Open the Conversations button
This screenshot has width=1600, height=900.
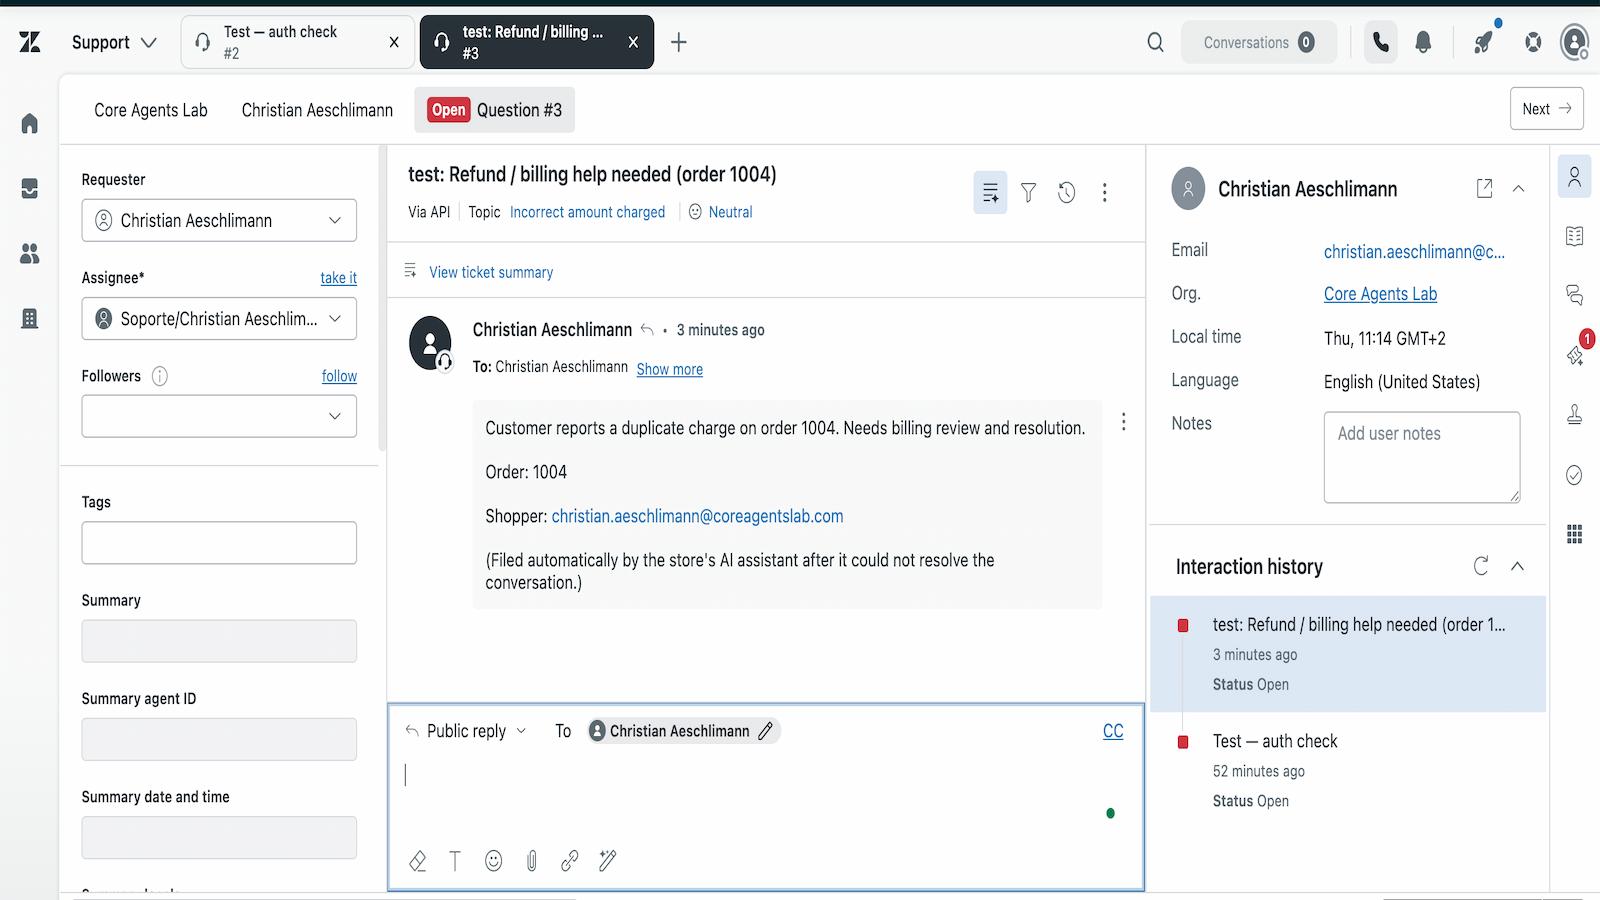pyautogui.click(x=1258, y=42)
